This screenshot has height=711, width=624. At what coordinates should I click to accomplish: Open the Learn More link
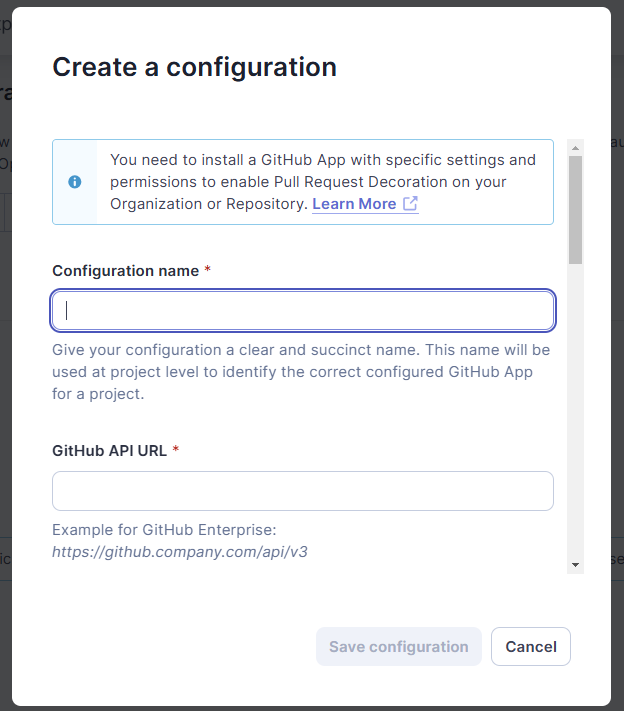(354, 204)
